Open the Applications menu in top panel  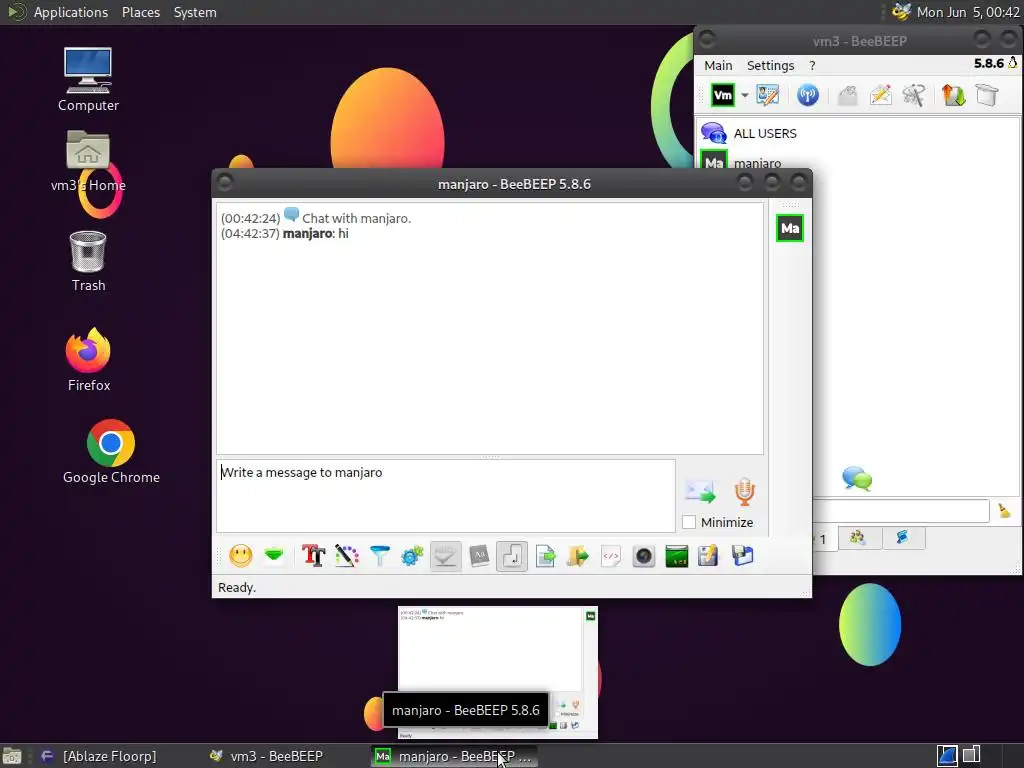coord(71,12)
